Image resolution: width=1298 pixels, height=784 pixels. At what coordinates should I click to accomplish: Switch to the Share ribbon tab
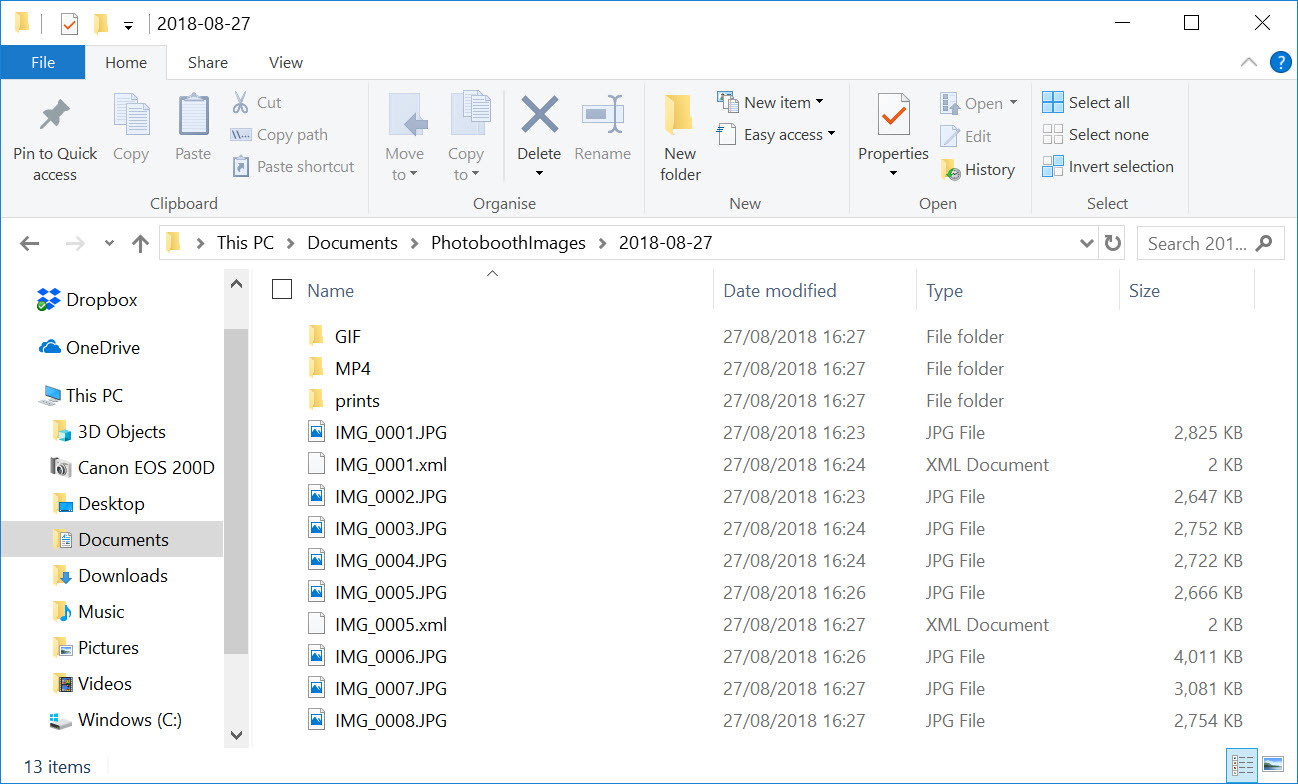208,62
